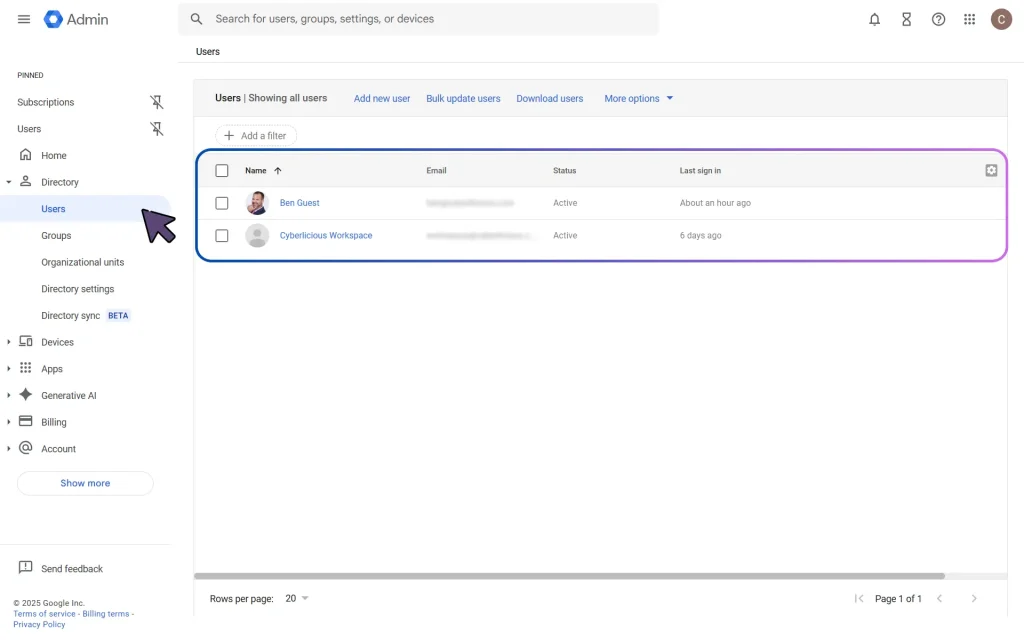Open the column settings gear icon
The width and height of the screenshot is (1024, 640).
pos(991,170)
